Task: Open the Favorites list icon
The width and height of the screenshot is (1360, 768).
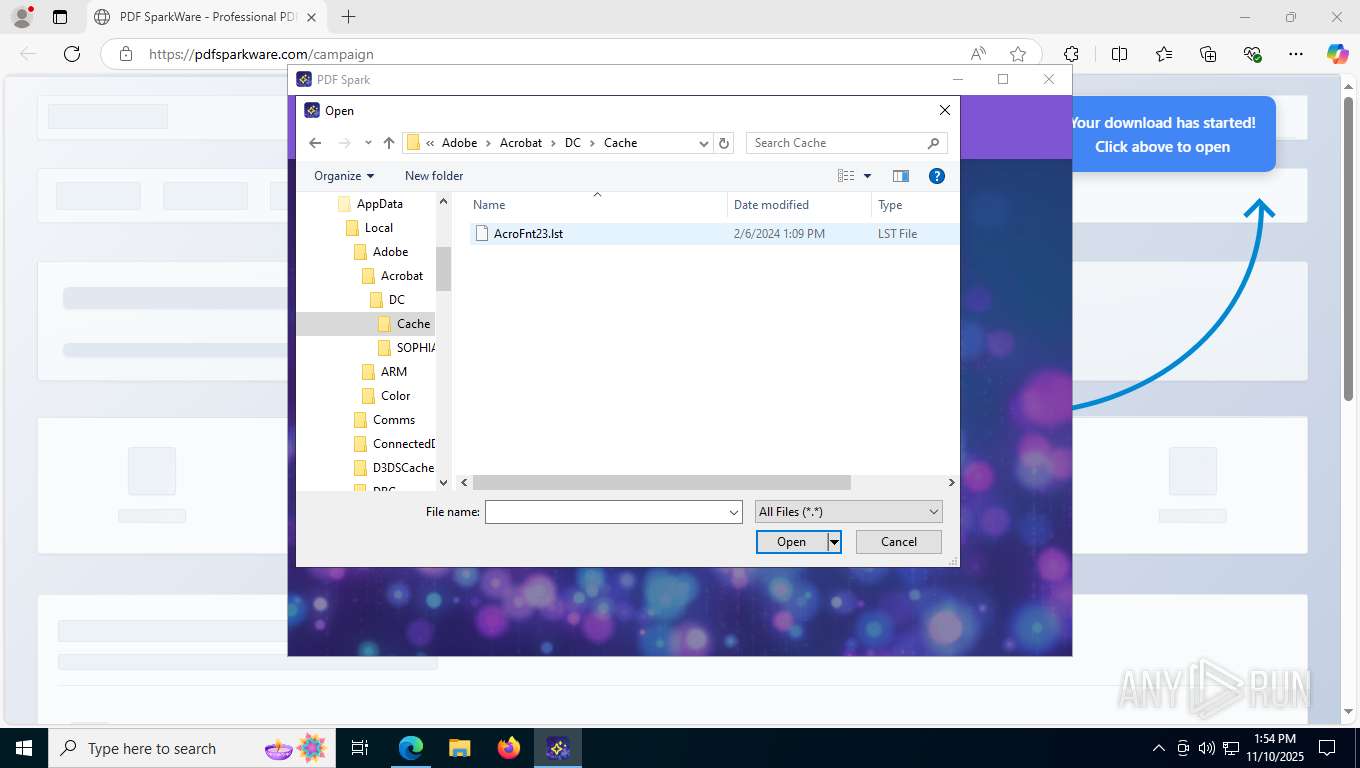Action: (x=1164, y=54)
